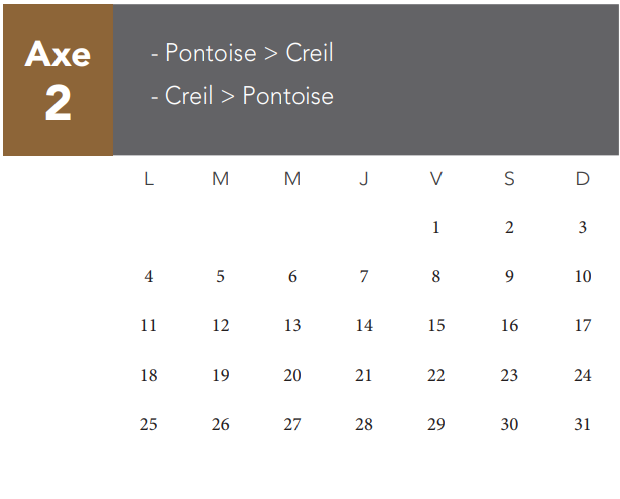Pick date 4 in the calendar
Screen dimensions: 620x499
(149, 276)
